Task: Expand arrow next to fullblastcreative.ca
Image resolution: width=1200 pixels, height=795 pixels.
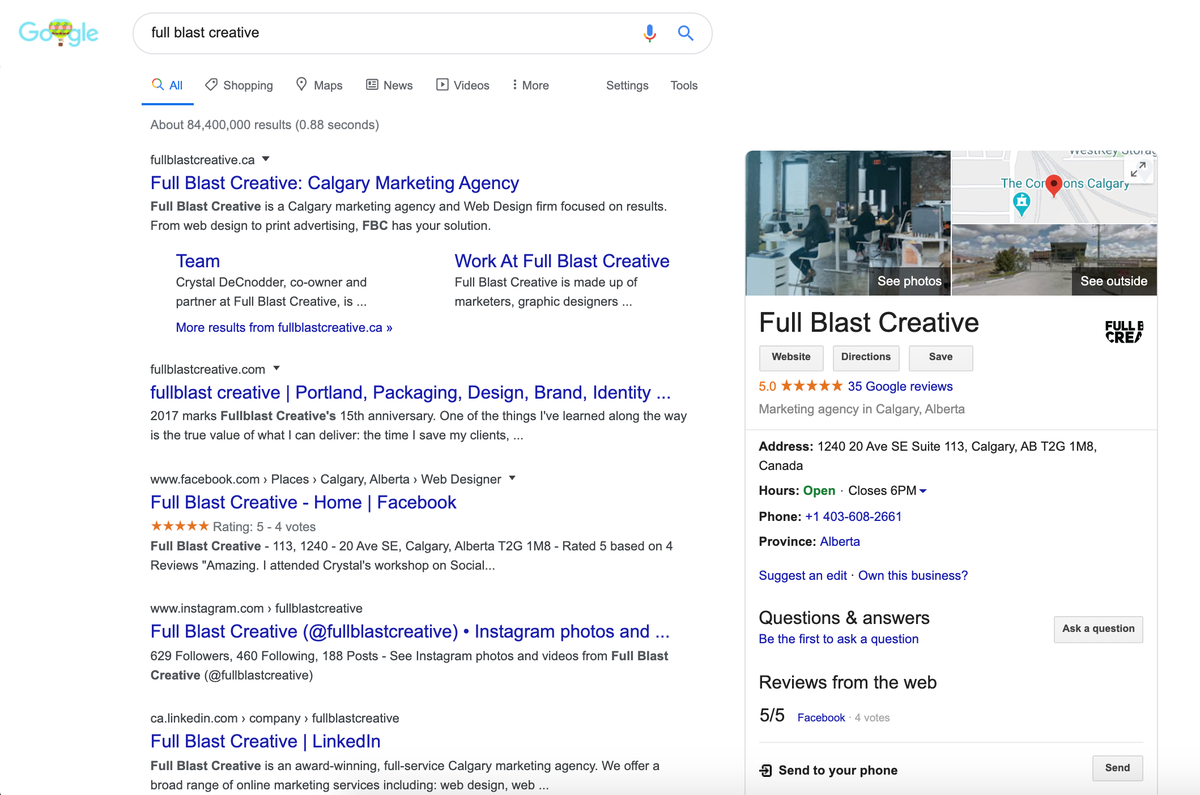Action: [266, 159]
